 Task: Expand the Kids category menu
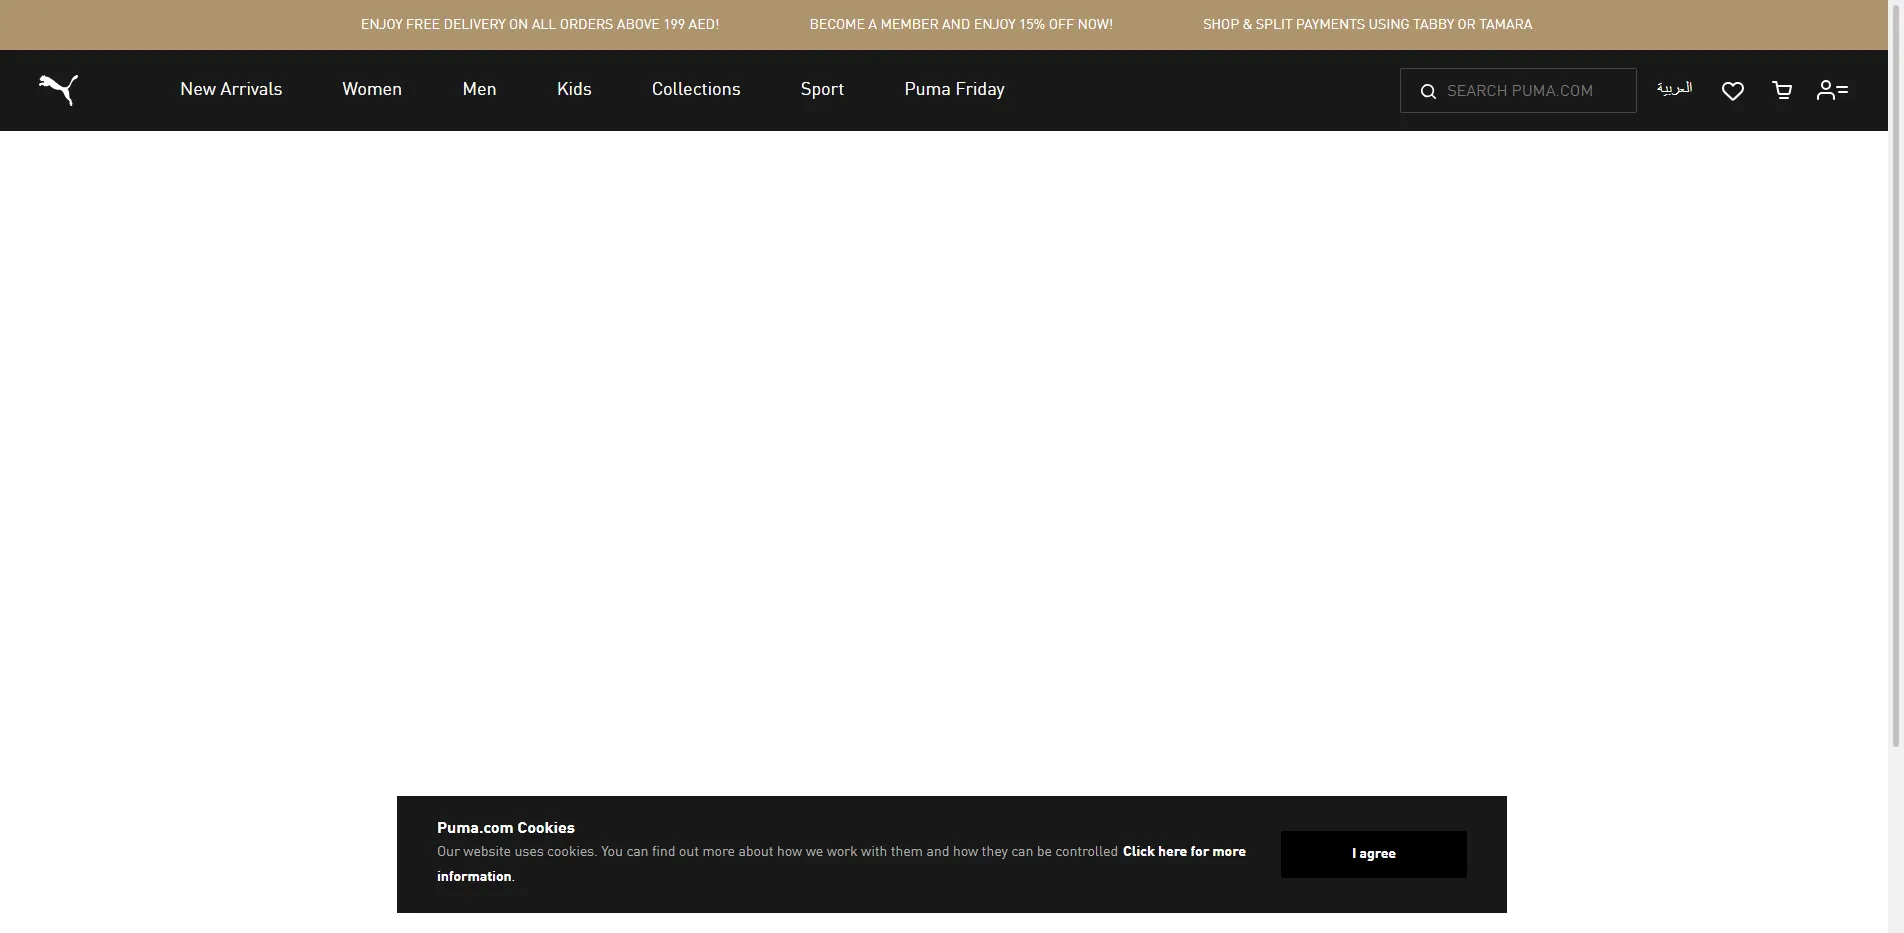point(574,89)
